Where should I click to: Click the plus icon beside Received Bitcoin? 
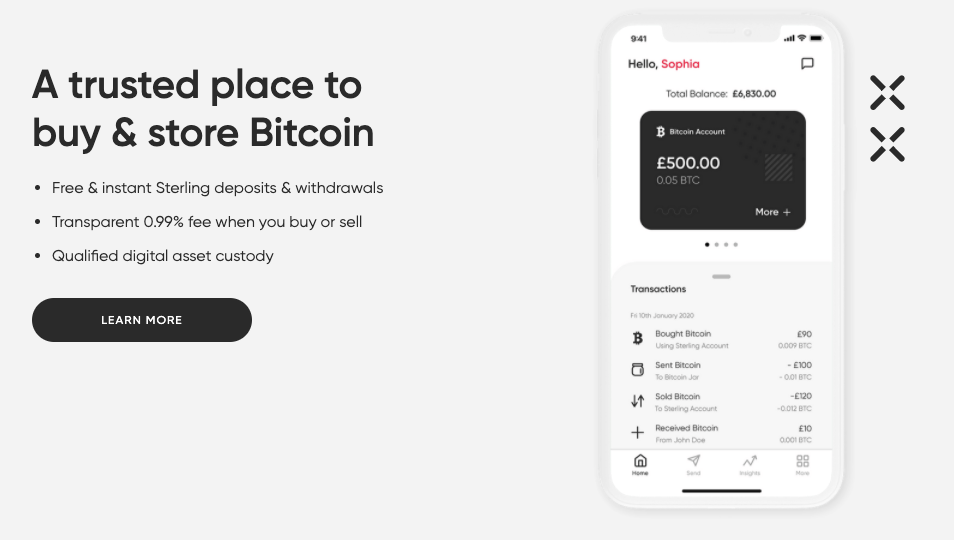point(638,432)
